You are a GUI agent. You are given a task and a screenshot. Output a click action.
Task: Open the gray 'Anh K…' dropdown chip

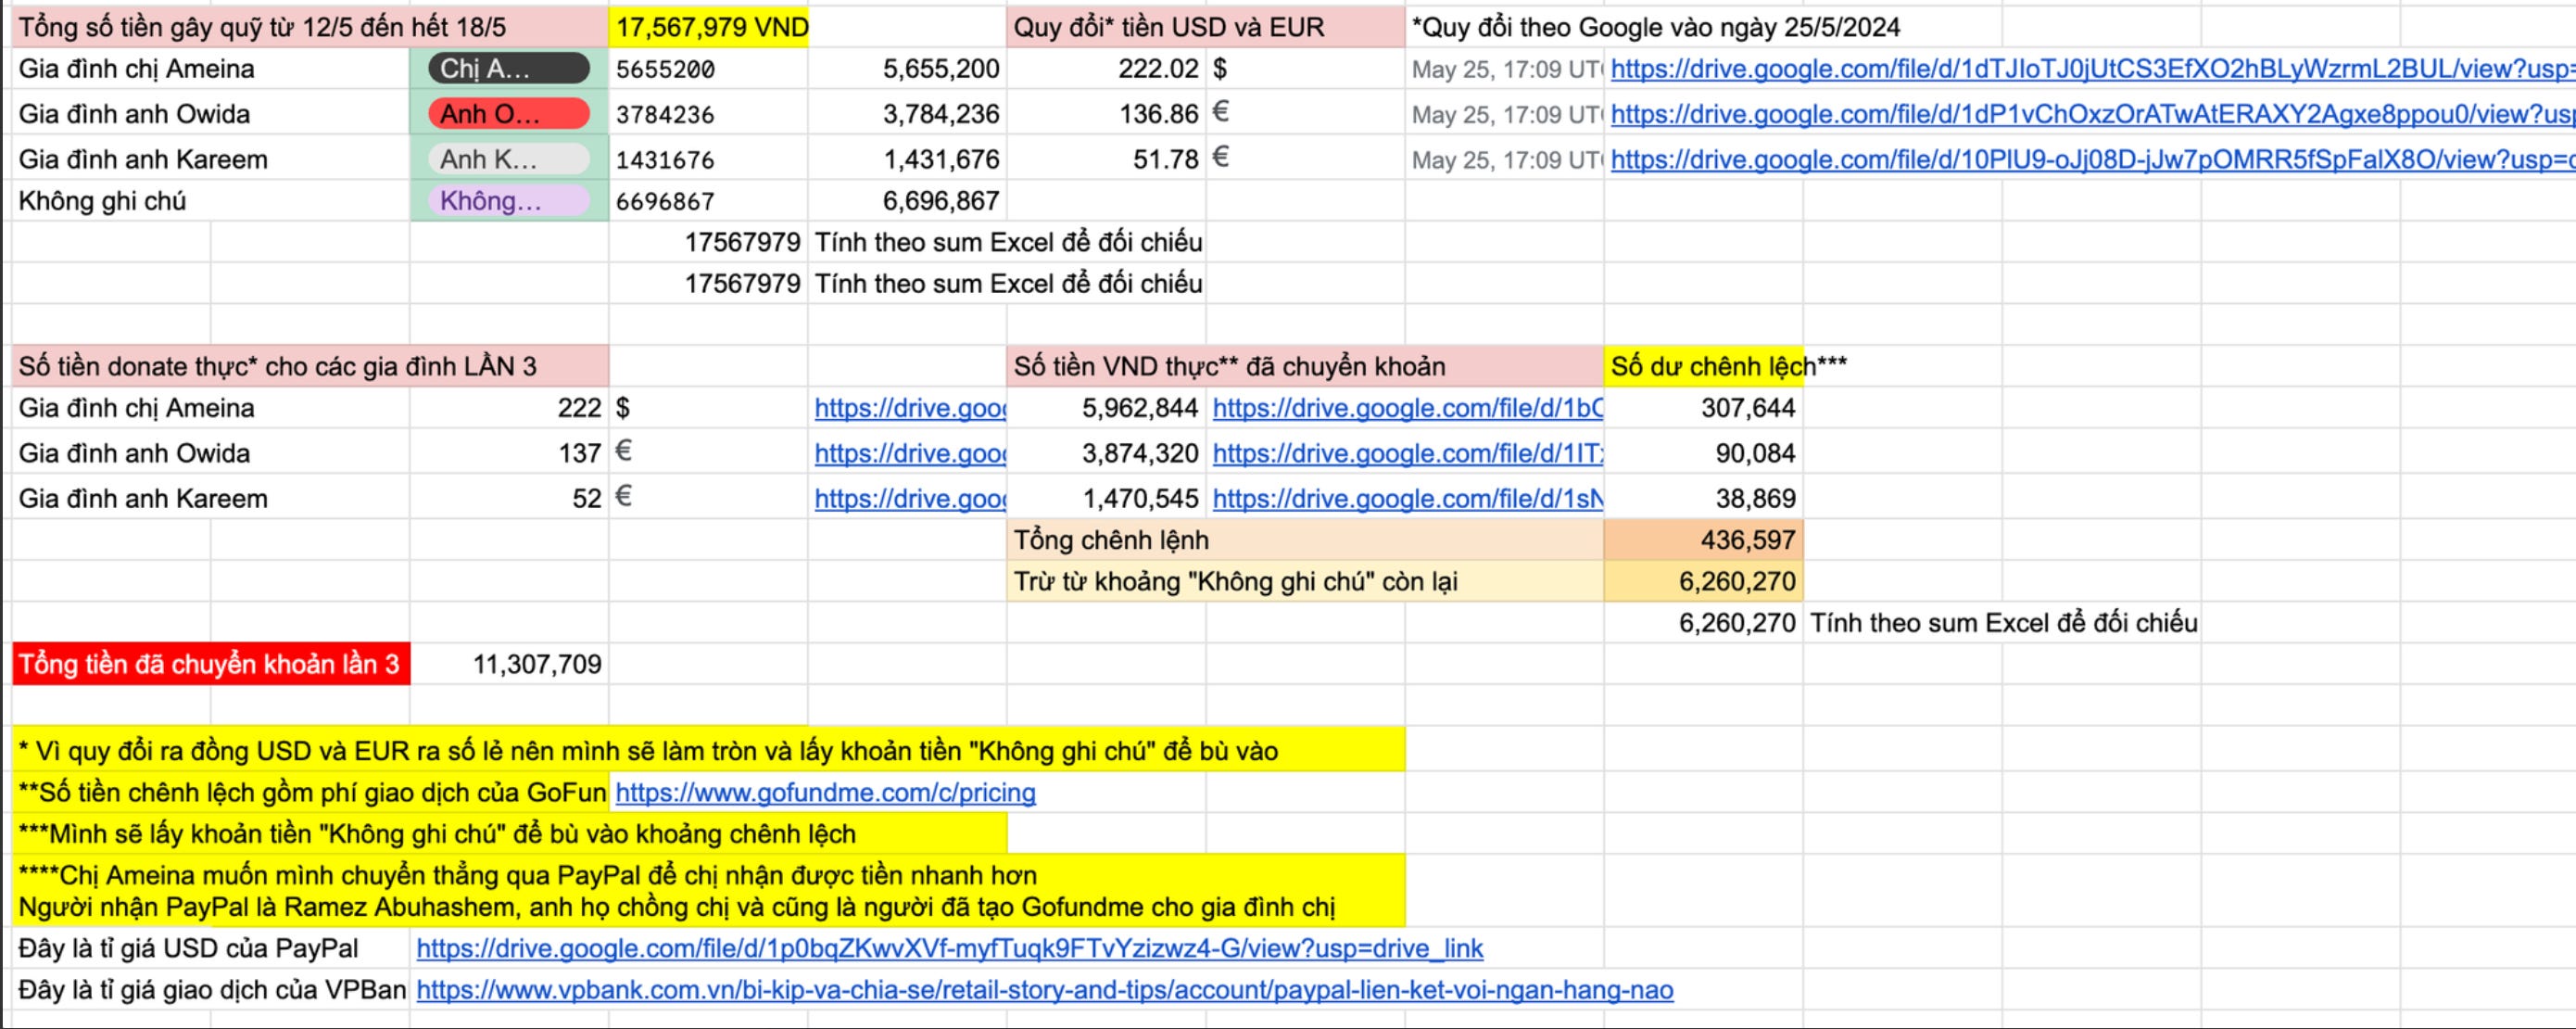point(508,159)
